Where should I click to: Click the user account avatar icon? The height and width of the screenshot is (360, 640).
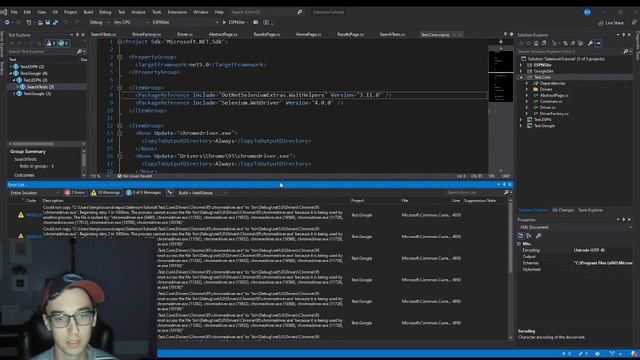click(x=587, y=12)
